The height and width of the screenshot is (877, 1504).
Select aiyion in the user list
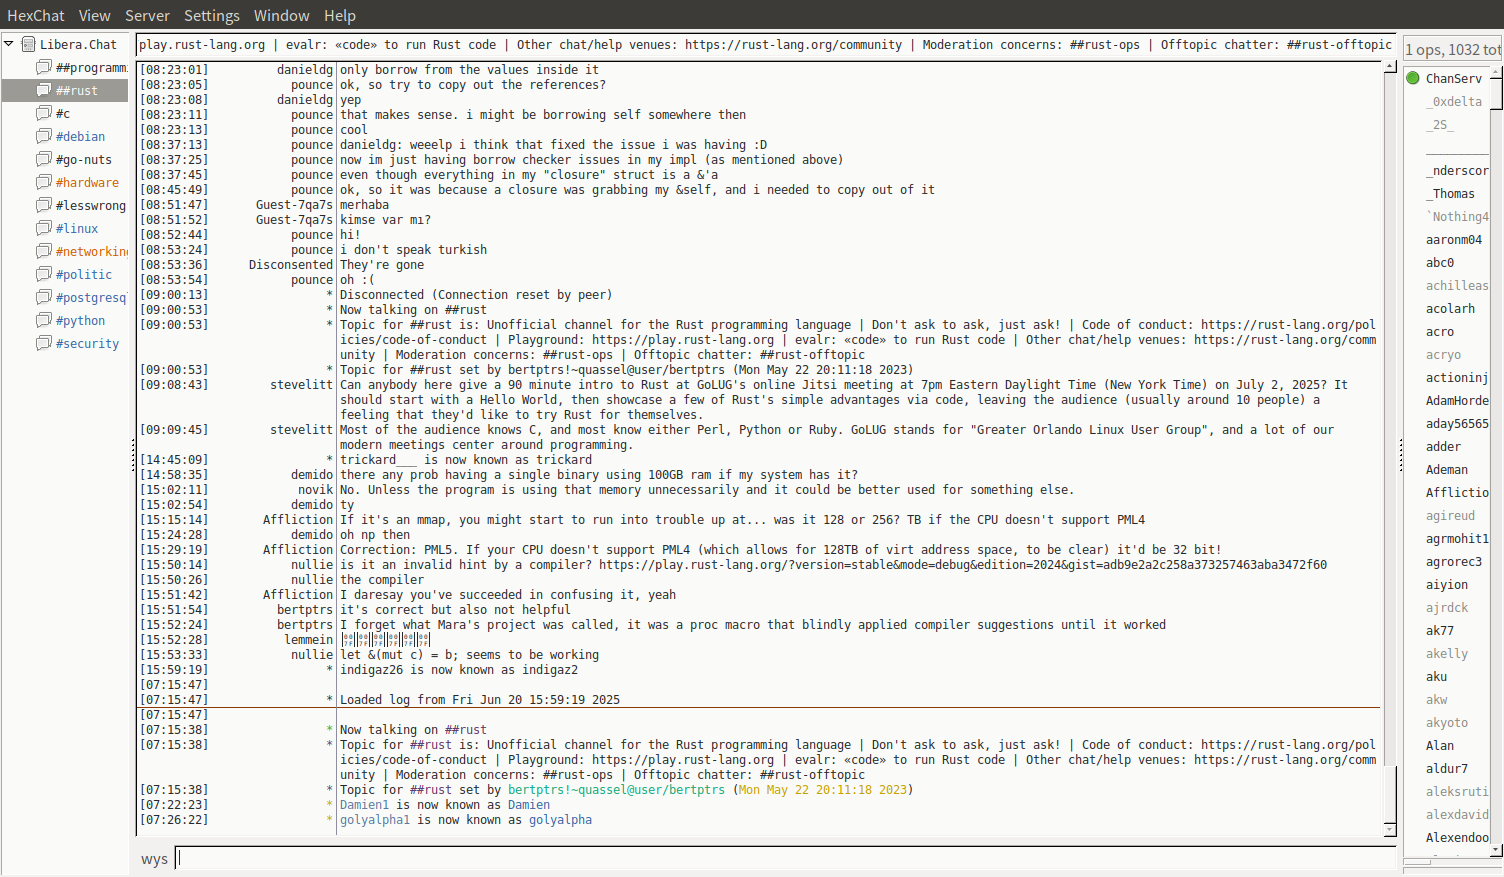coord(1447,584)
